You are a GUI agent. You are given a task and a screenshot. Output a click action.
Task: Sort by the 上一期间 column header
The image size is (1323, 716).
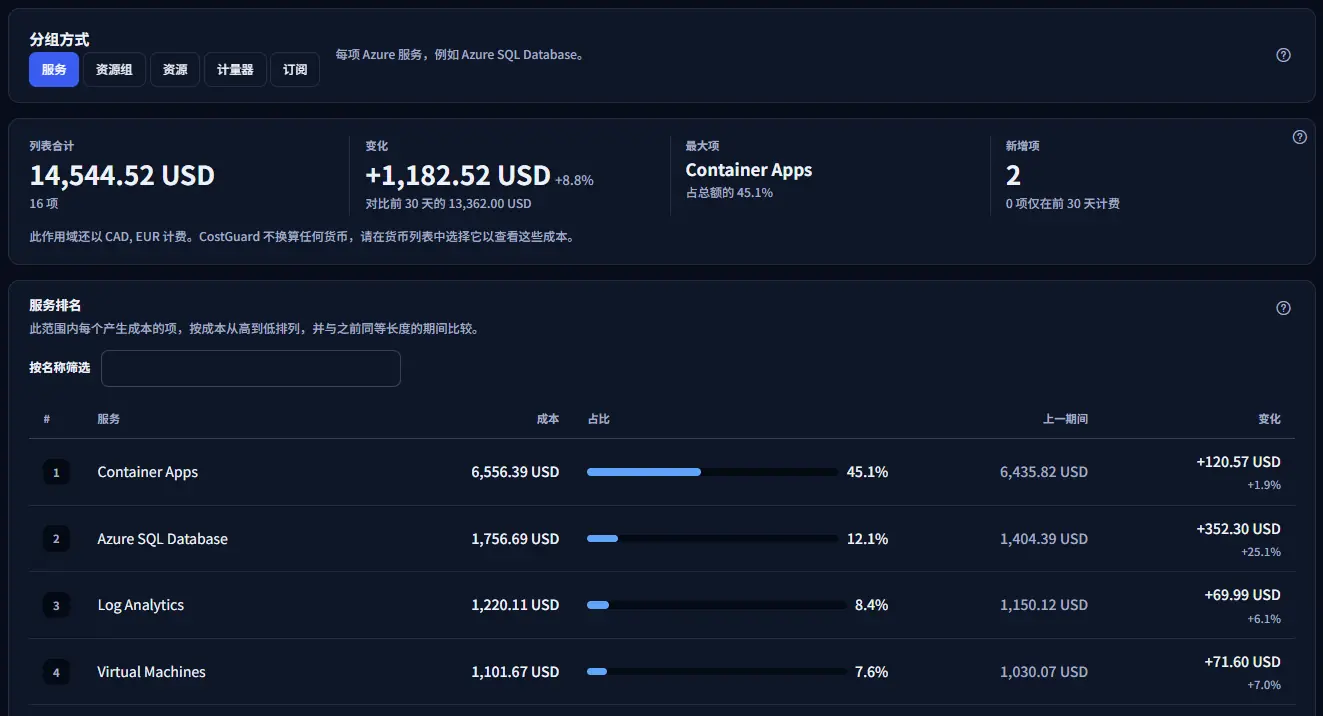coord(1065,419)
